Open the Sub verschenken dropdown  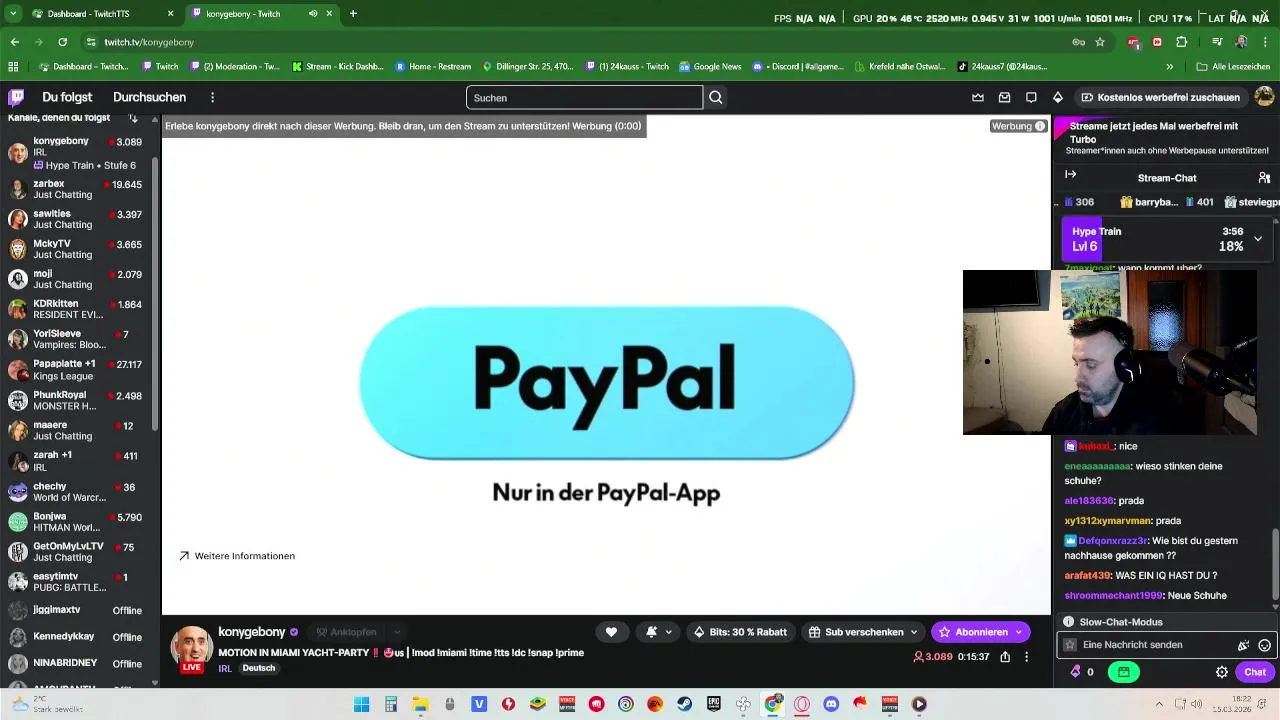913,632
